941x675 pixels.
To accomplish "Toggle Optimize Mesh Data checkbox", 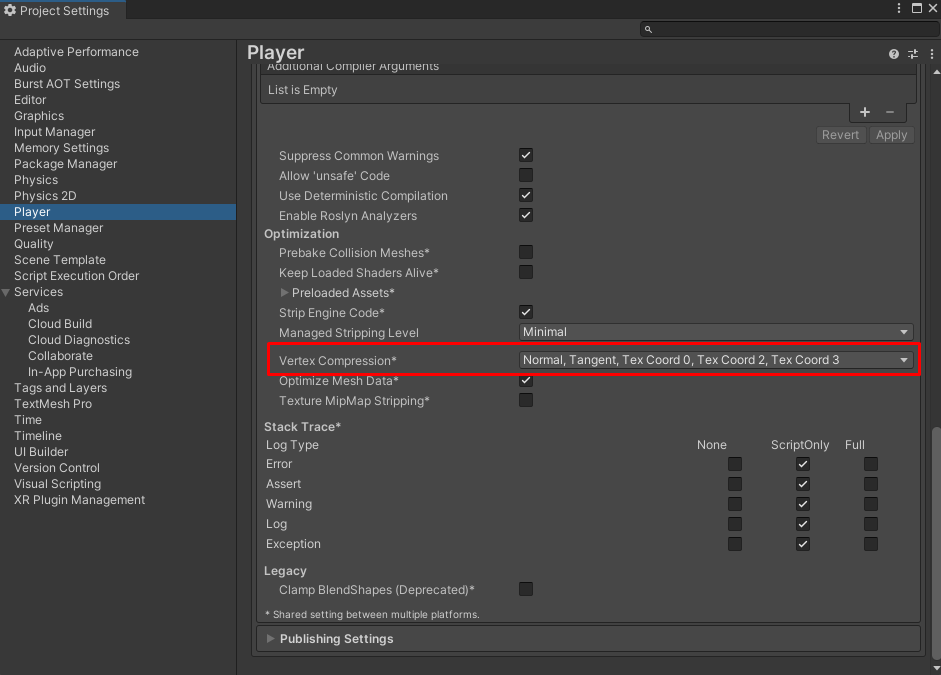I will coord(526,380).
